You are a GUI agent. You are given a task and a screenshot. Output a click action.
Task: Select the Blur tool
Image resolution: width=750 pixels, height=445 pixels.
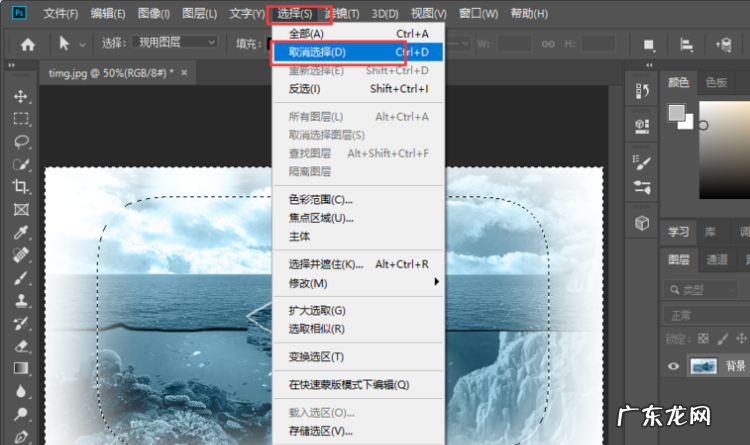point(21,391)
